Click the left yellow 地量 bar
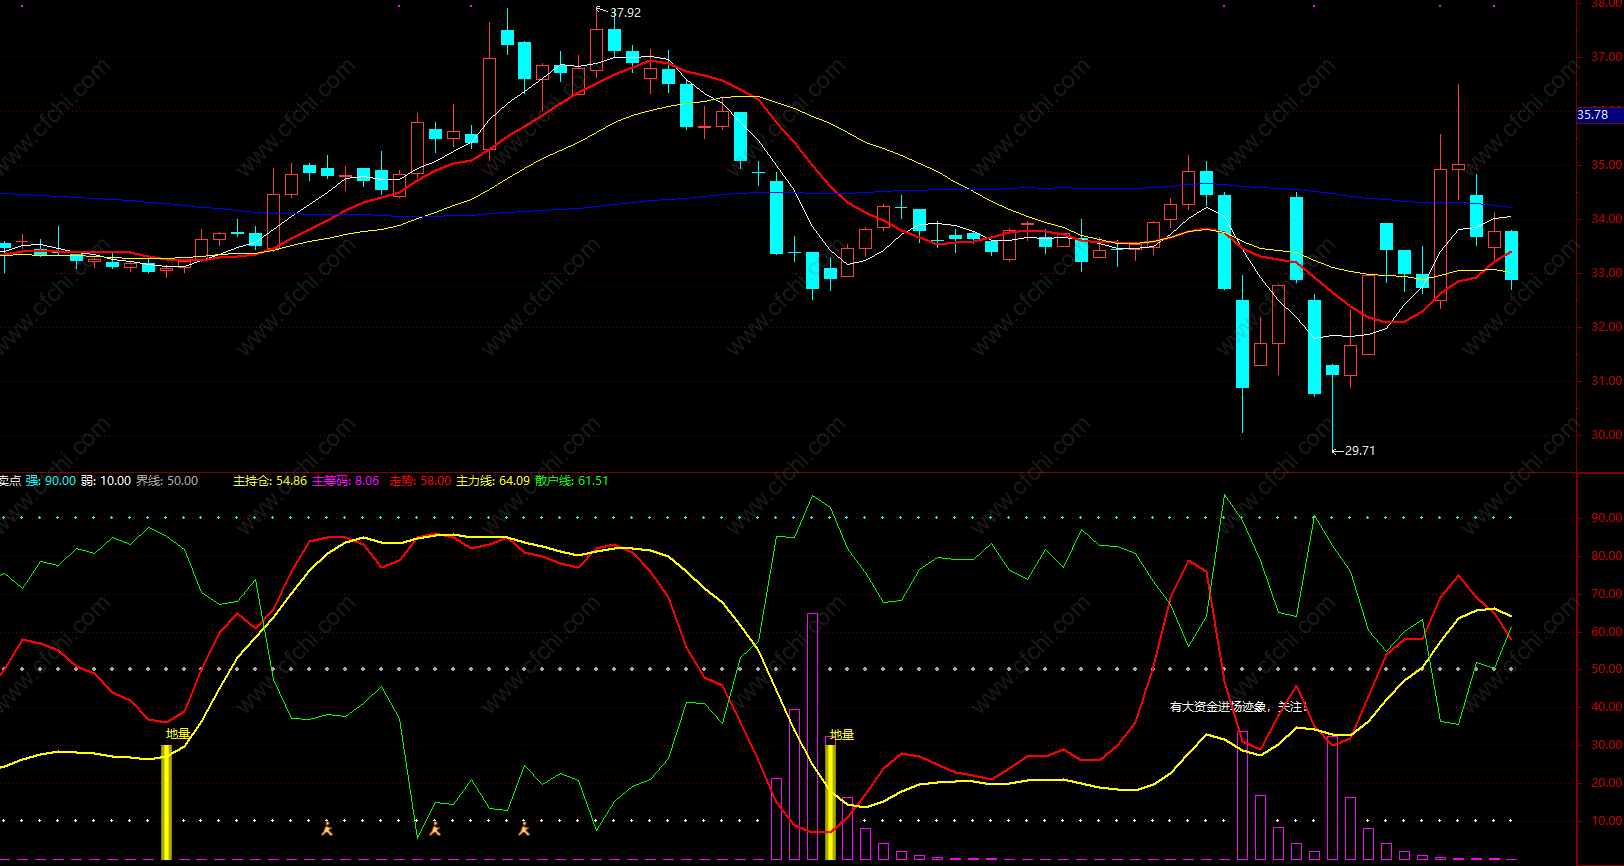This screenshot has height=866, width=1624. (x=166, y=802)
